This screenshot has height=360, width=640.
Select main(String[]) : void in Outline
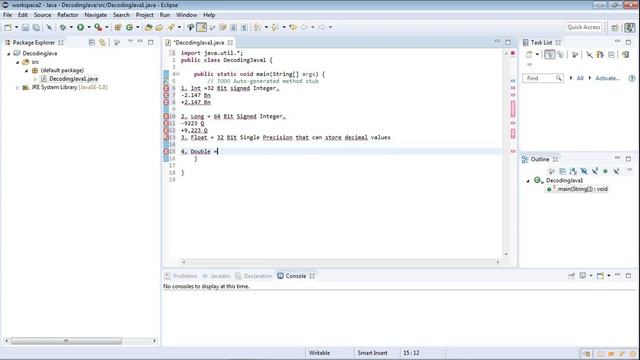point(582,189)
